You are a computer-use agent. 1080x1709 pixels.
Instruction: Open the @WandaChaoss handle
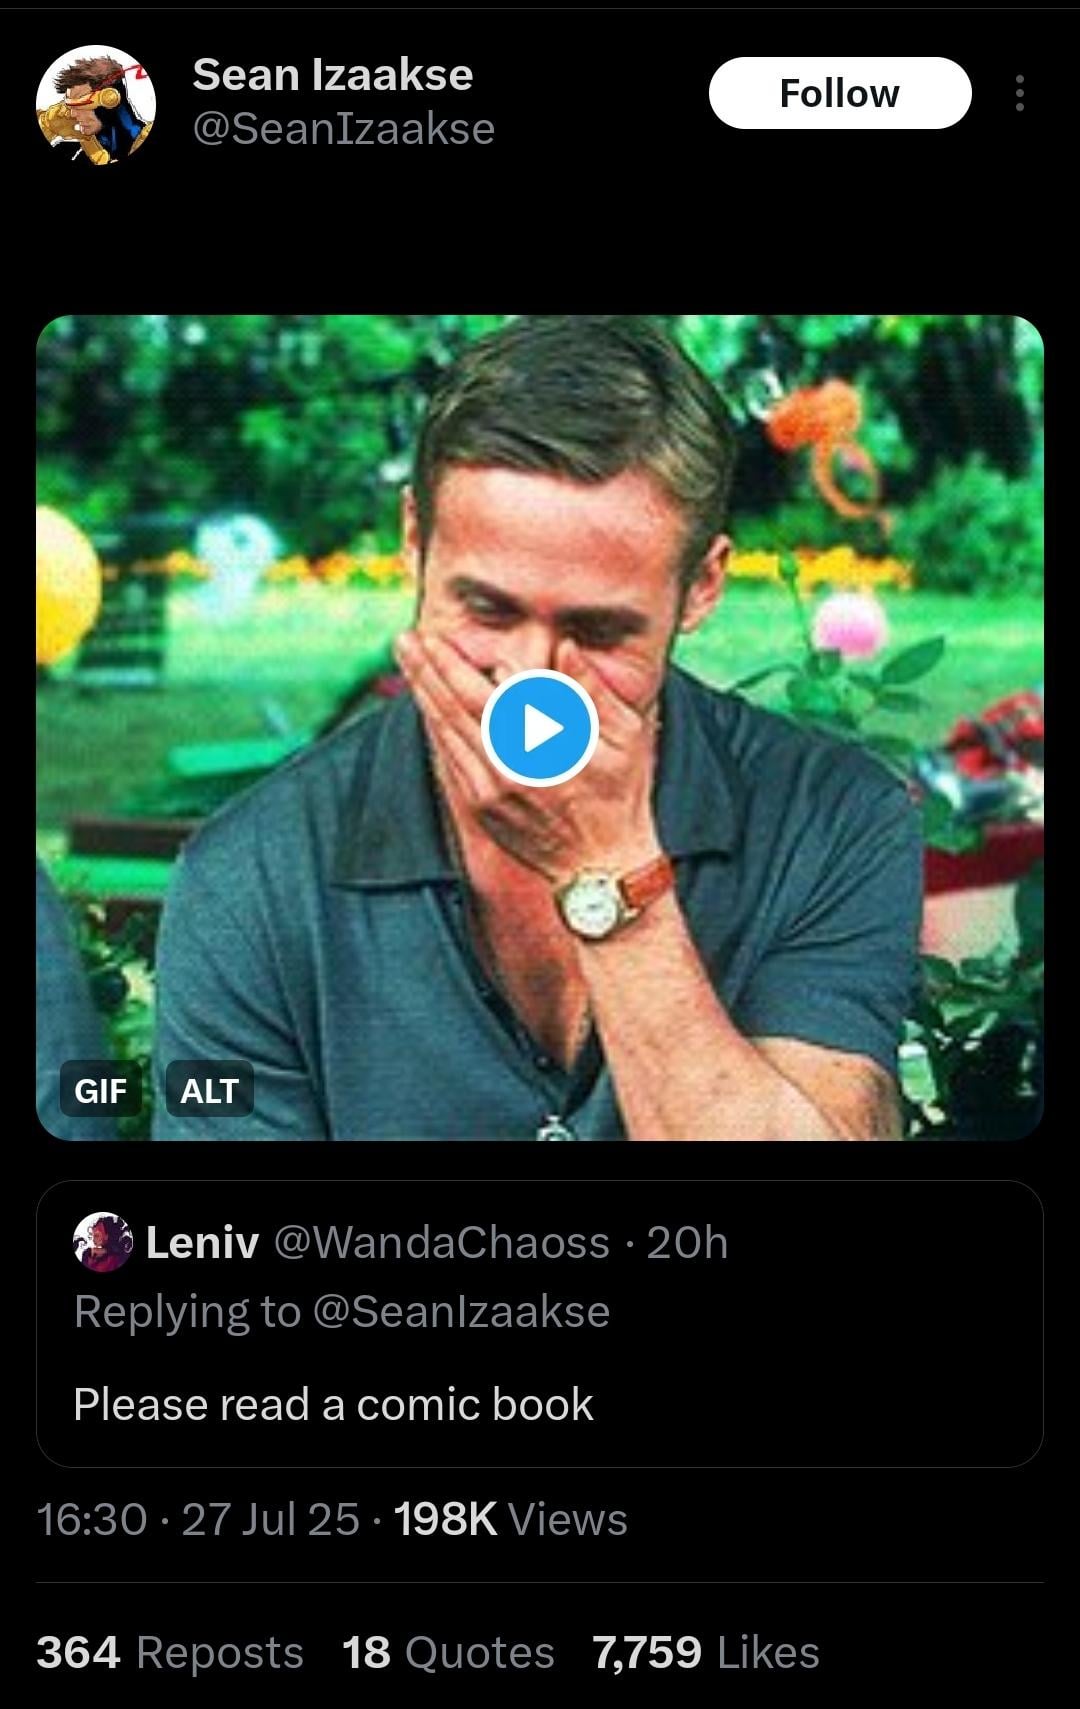441,1243
